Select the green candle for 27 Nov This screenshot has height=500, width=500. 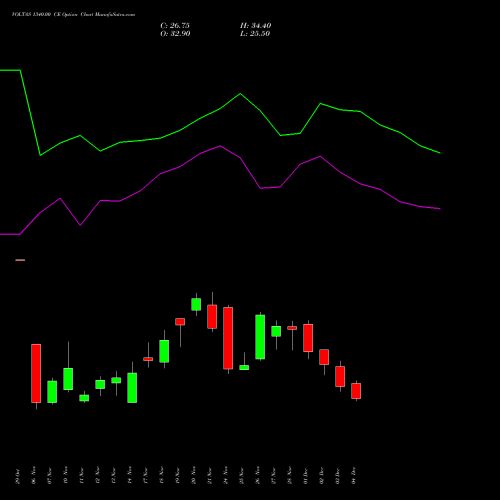click(x=276, y=331)
